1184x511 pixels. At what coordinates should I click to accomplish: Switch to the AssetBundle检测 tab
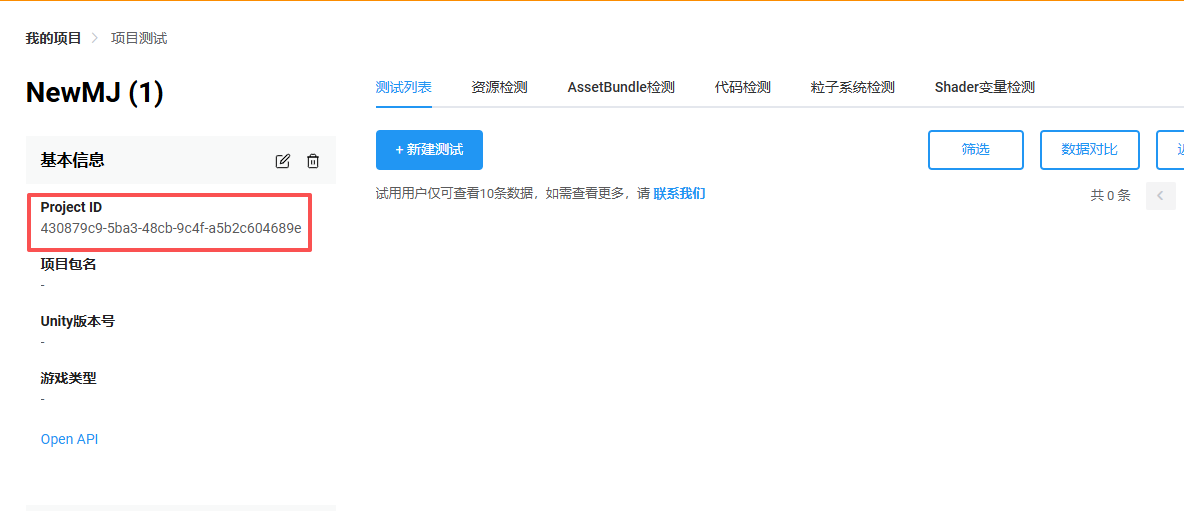point(621,88)
